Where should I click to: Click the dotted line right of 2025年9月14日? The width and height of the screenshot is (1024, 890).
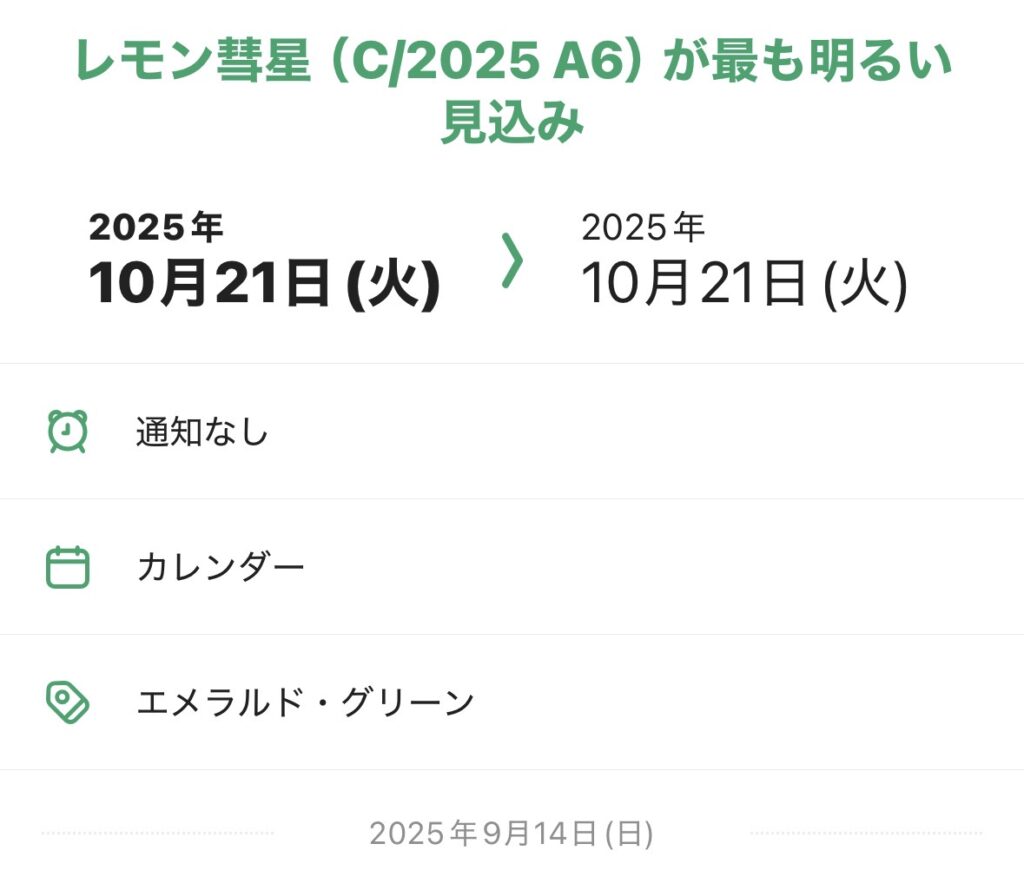point(866,833)
